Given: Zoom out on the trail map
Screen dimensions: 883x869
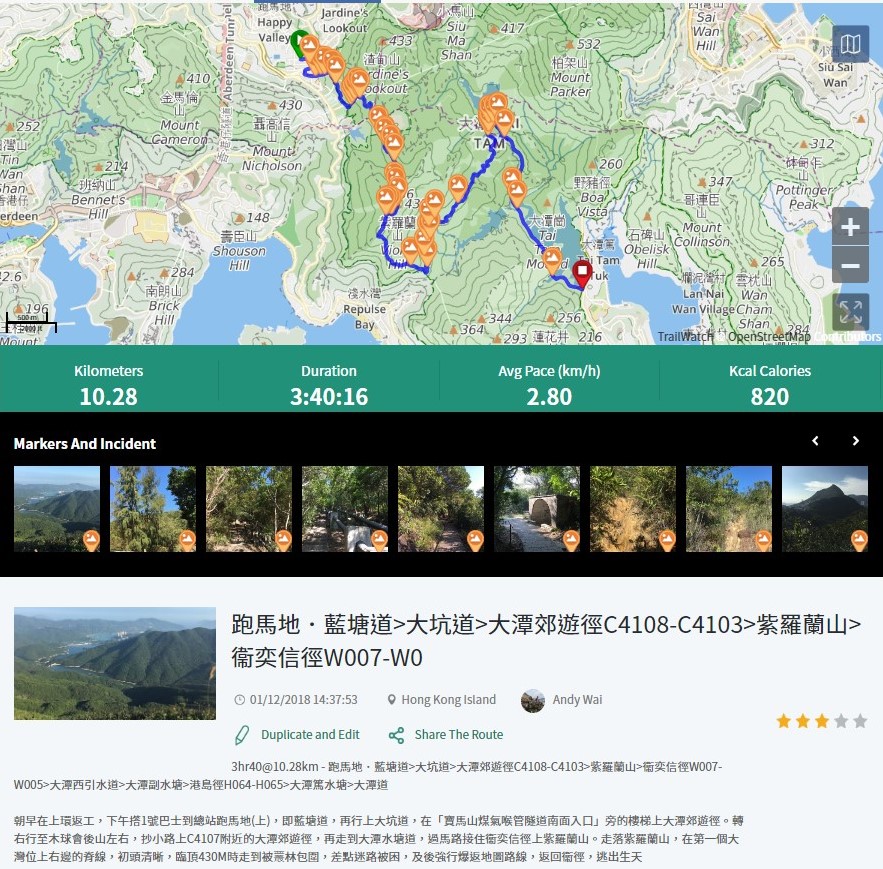Looking at the screenshot, I should (x=850, y=266).
